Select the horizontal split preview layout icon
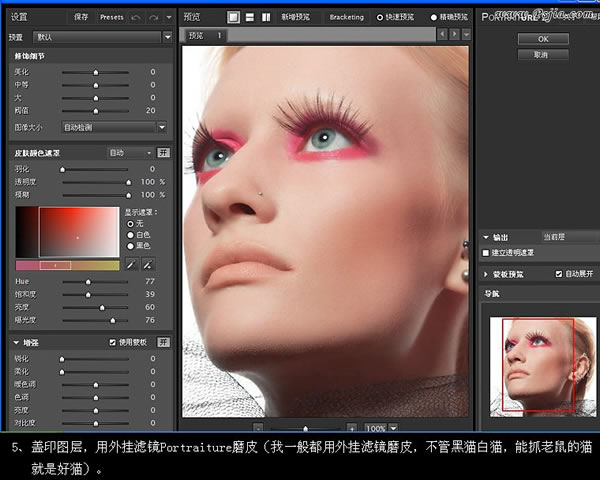 tap(250, 17)
